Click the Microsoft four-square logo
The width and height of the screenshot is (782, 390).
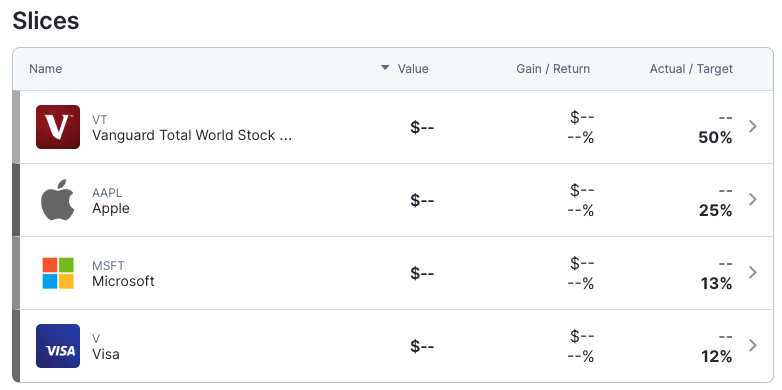pos(58,273)
